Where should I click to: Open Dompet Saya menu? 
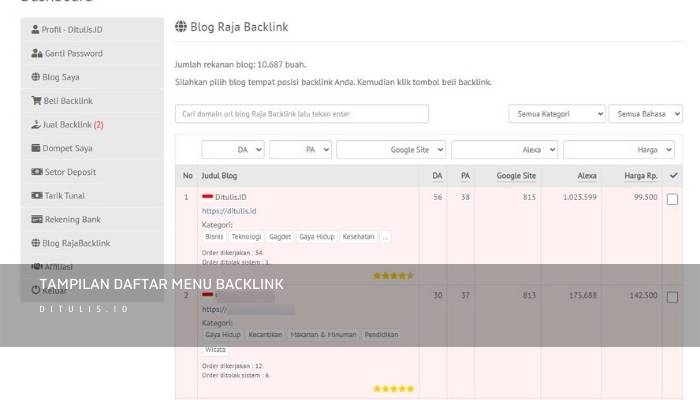[92, 148]
